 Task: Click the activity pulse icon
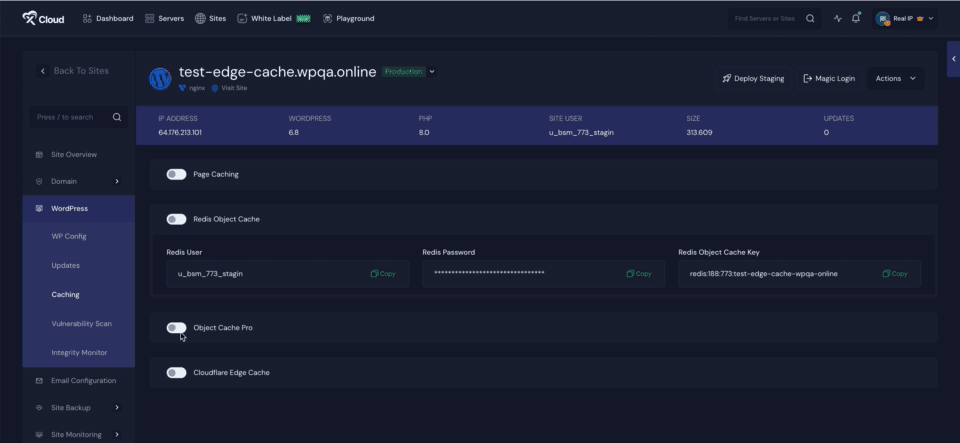coord(837,18)
